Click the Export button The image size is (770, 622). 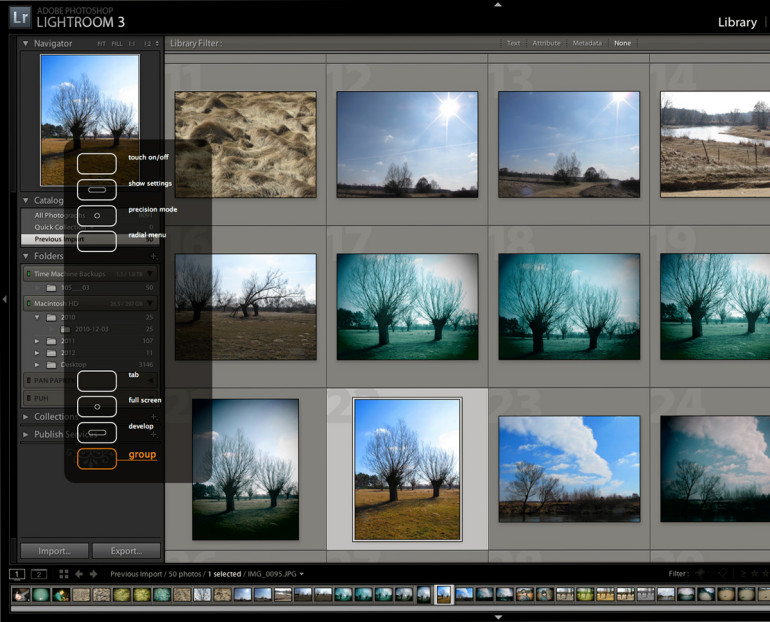tap(126, 551)
